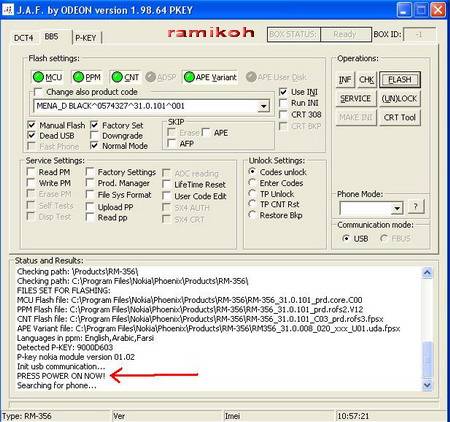Click the BOX ID field
The height and width of the screenshot is (422, 450).
(x=419, y=34)
